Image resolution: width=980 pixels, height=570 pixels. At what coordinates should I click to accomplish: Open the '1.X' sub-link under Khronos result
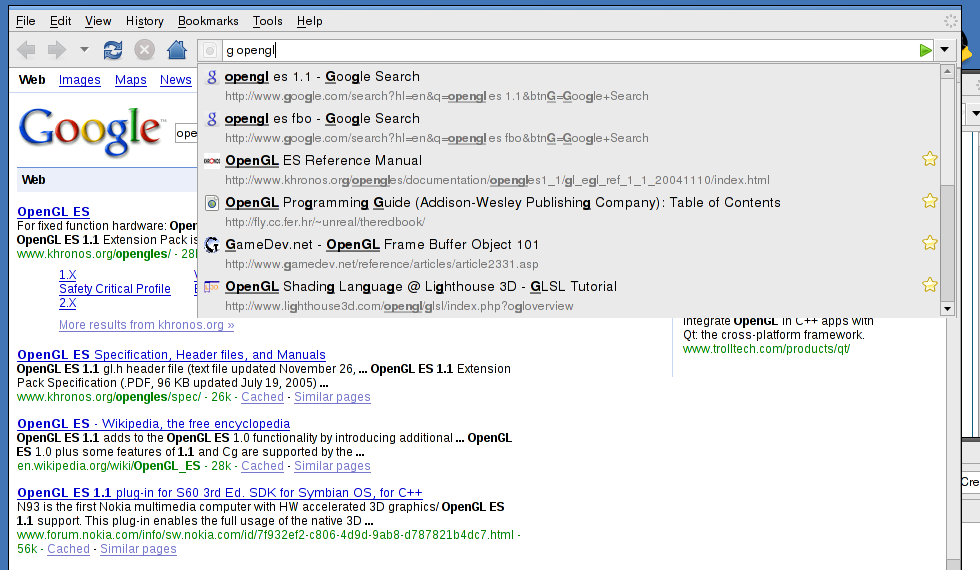68,275
